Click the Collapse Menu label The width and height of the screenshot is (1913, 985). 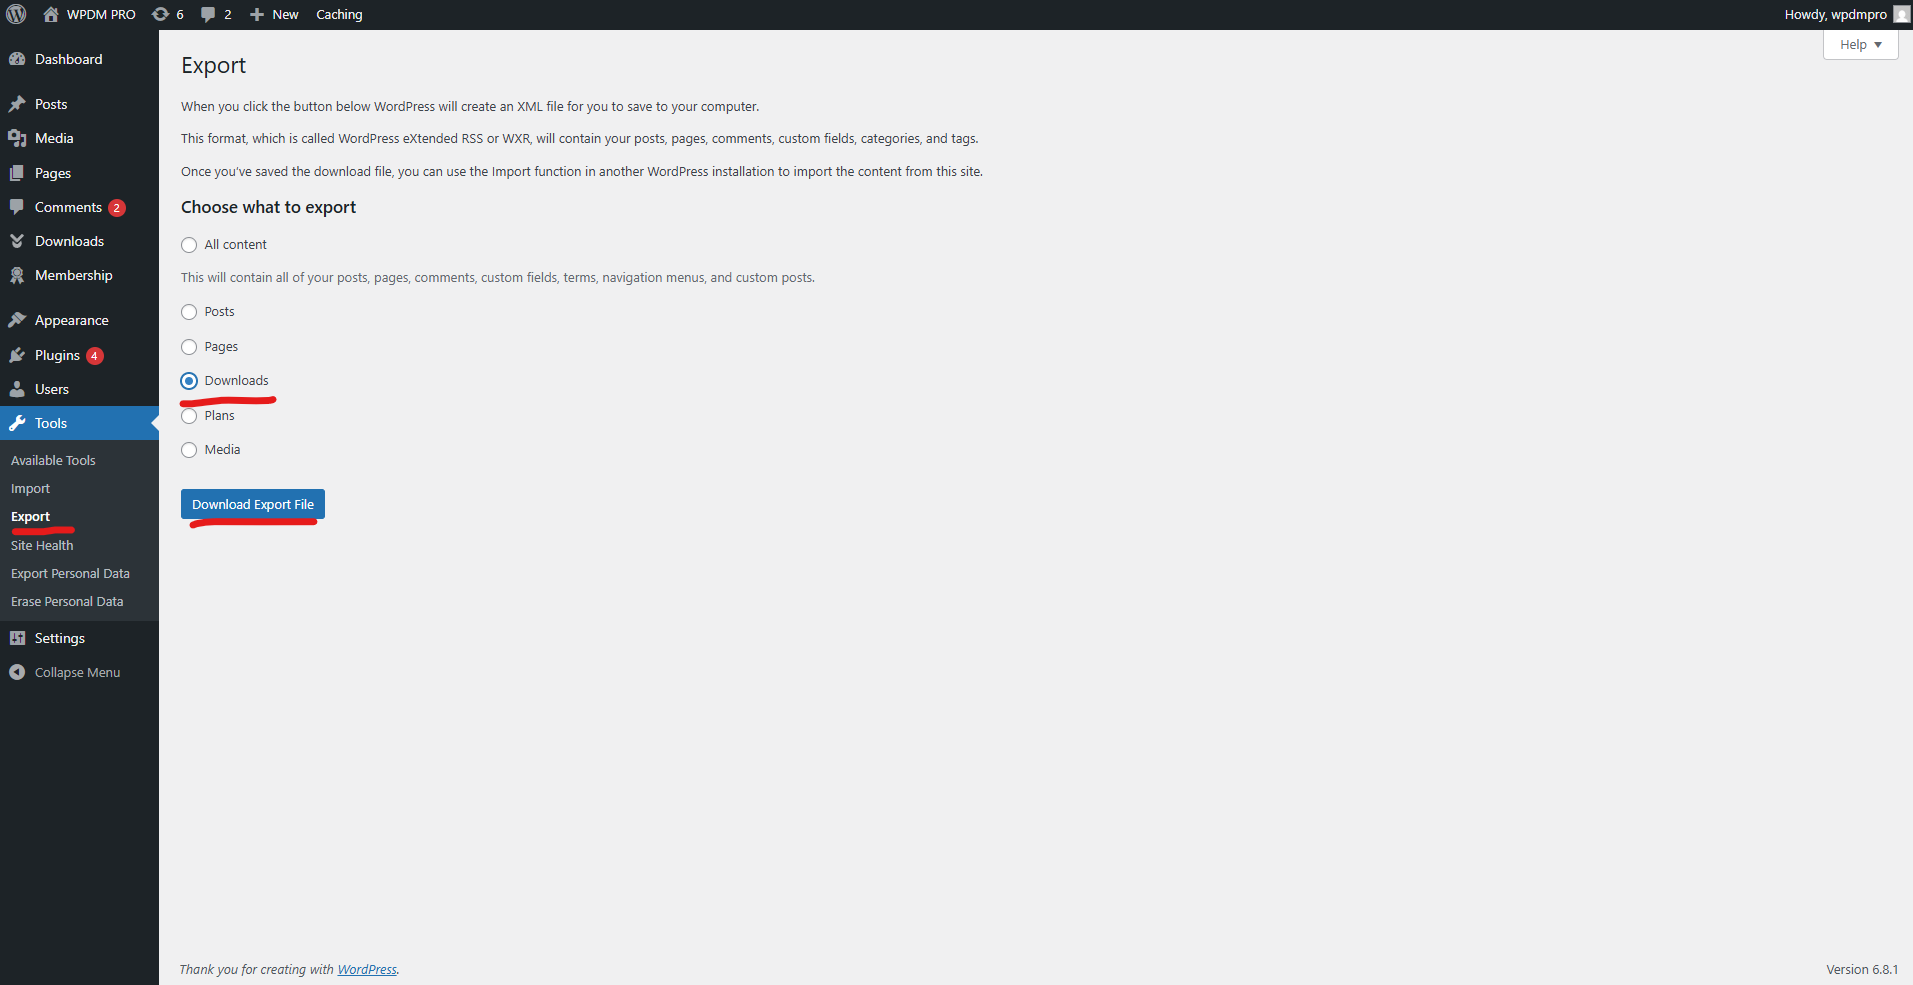coord(77,672)
